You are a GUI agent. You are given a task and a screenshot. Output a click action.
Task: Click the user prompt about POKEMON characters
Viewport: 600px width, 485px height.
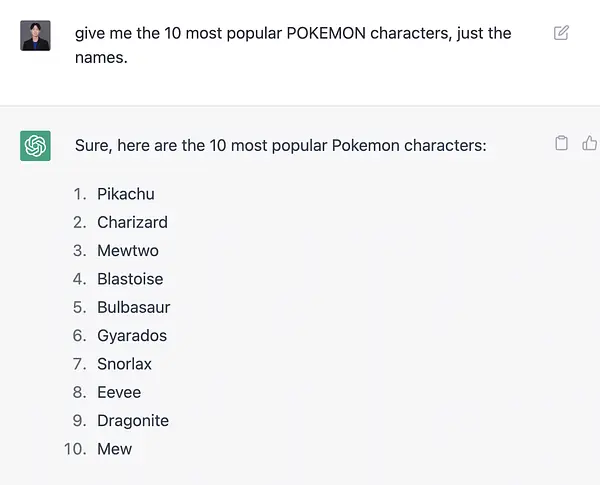pos(293,45)
